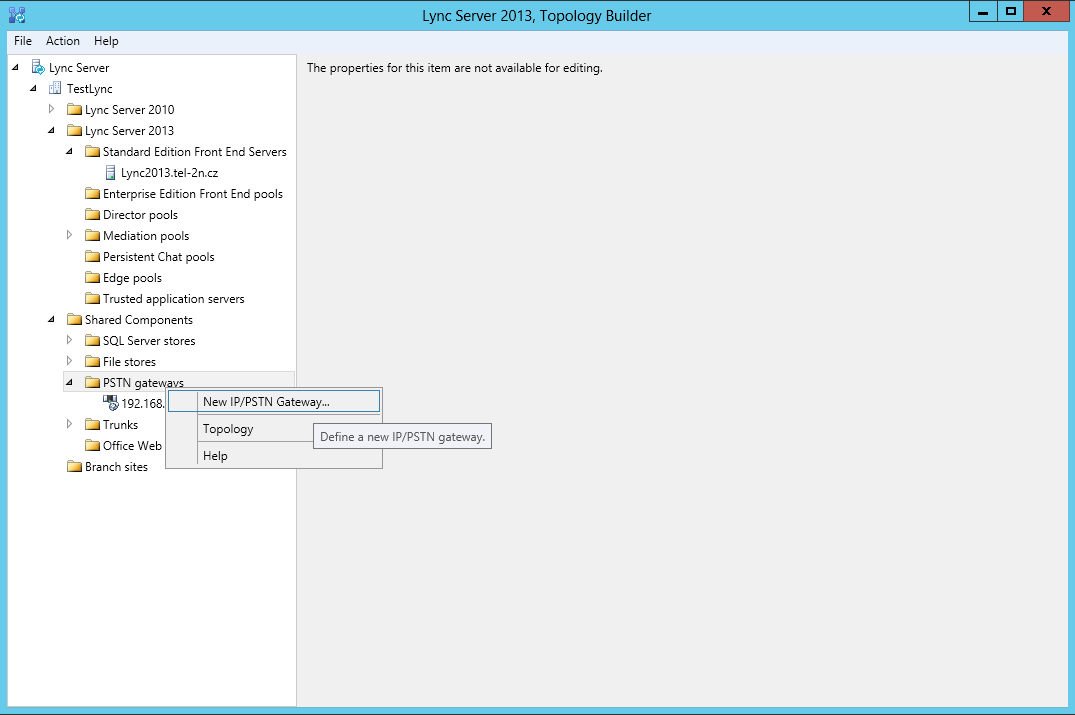Collapse the Lync Server 2013 node
The height and width of the screenshot is (715, 1075).
(52, 131)
